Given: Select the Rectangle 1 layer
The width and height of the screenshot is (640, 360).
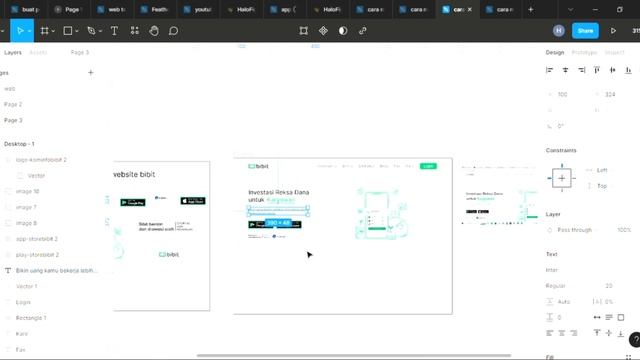Looking at the screenshot, I should point(31,318).
